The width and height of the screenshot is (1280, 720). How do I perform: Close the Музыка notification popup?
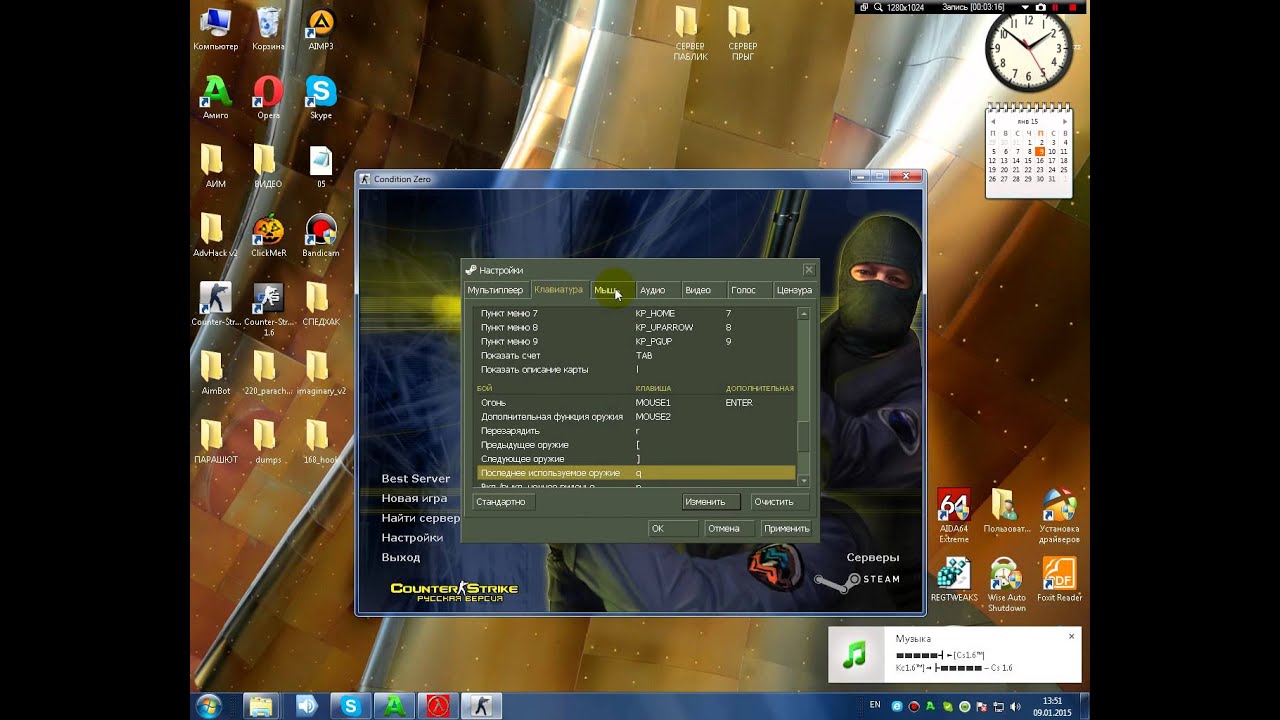tap(1071, 636)
